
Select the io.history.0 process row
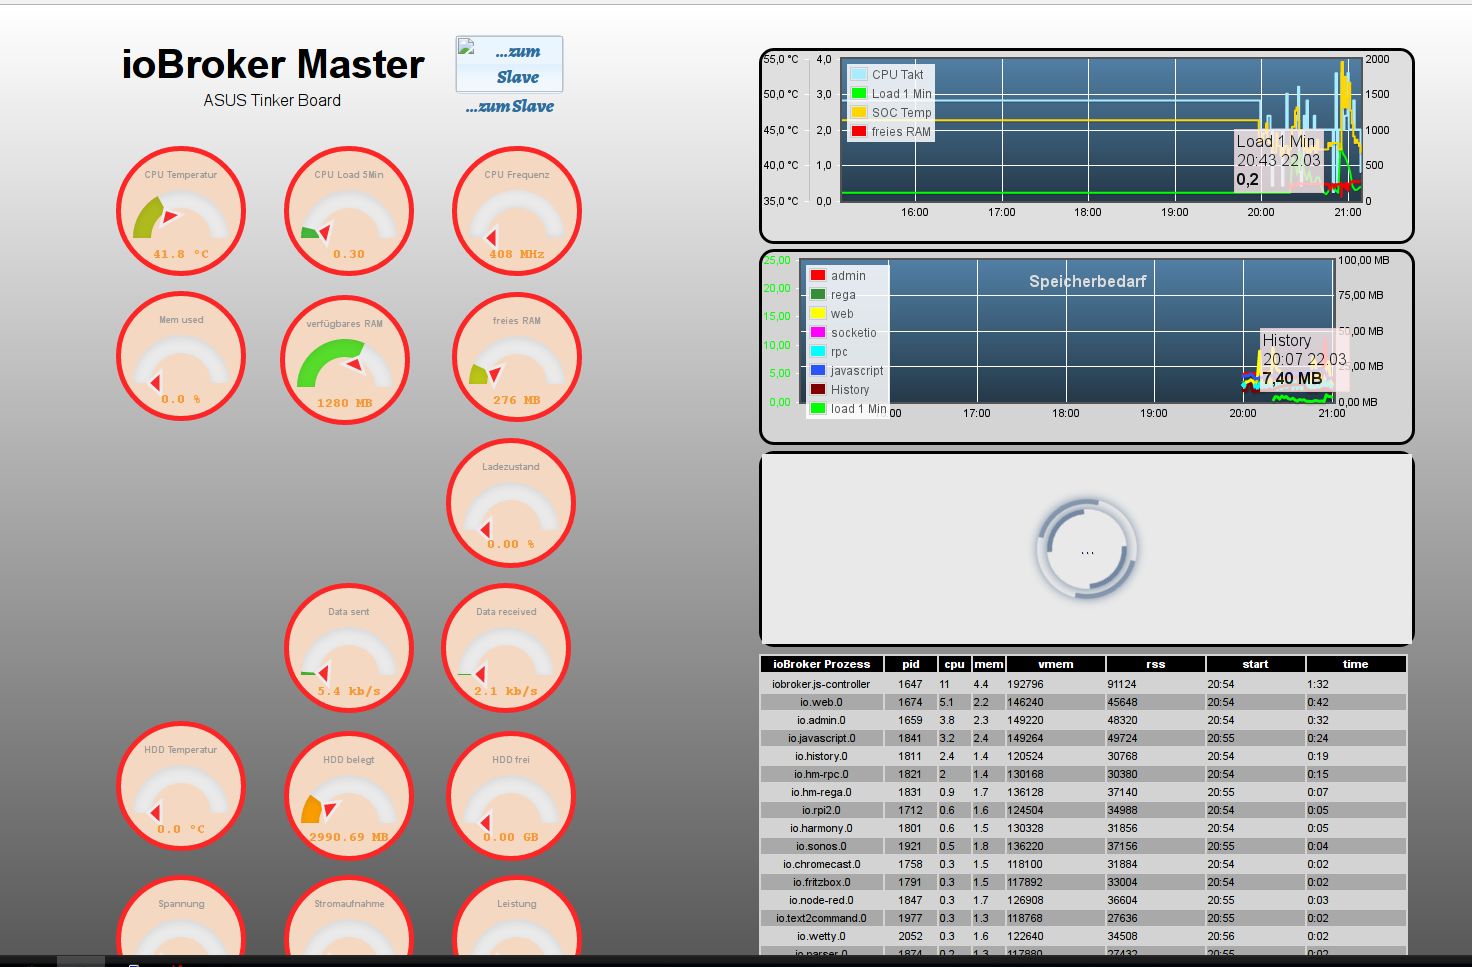coord(1084,756)
